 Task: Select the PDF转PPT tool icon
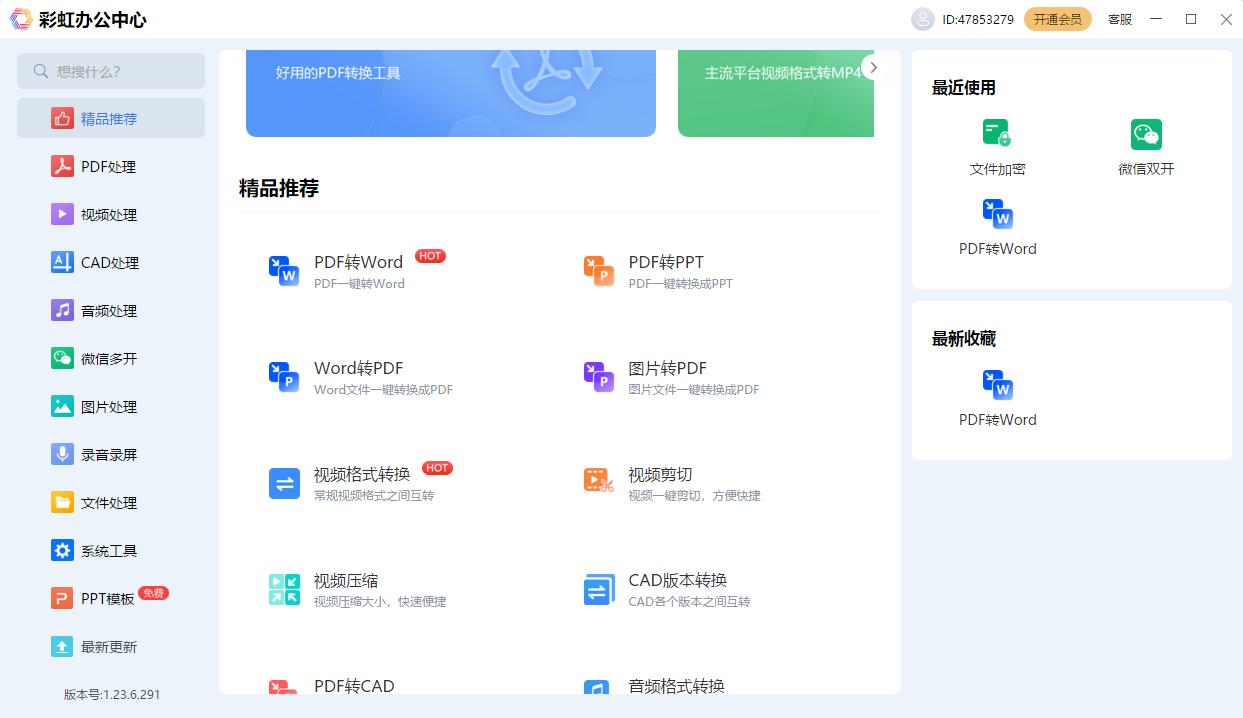coord(598,270)
